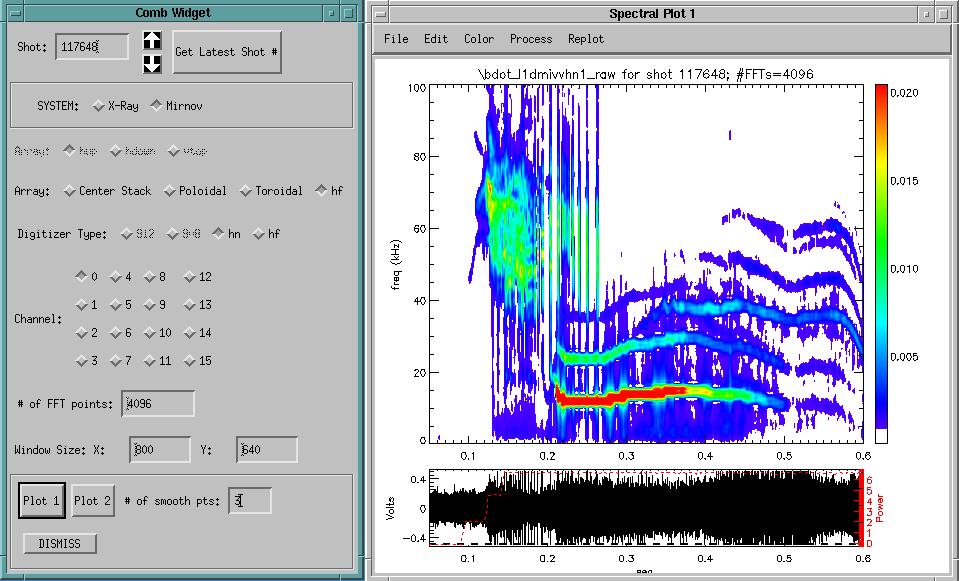The height and width of the screenshot is (581, 959).
Task: Click the # of FFT points field
Action: pyautogui.click(x=158, y=404)
